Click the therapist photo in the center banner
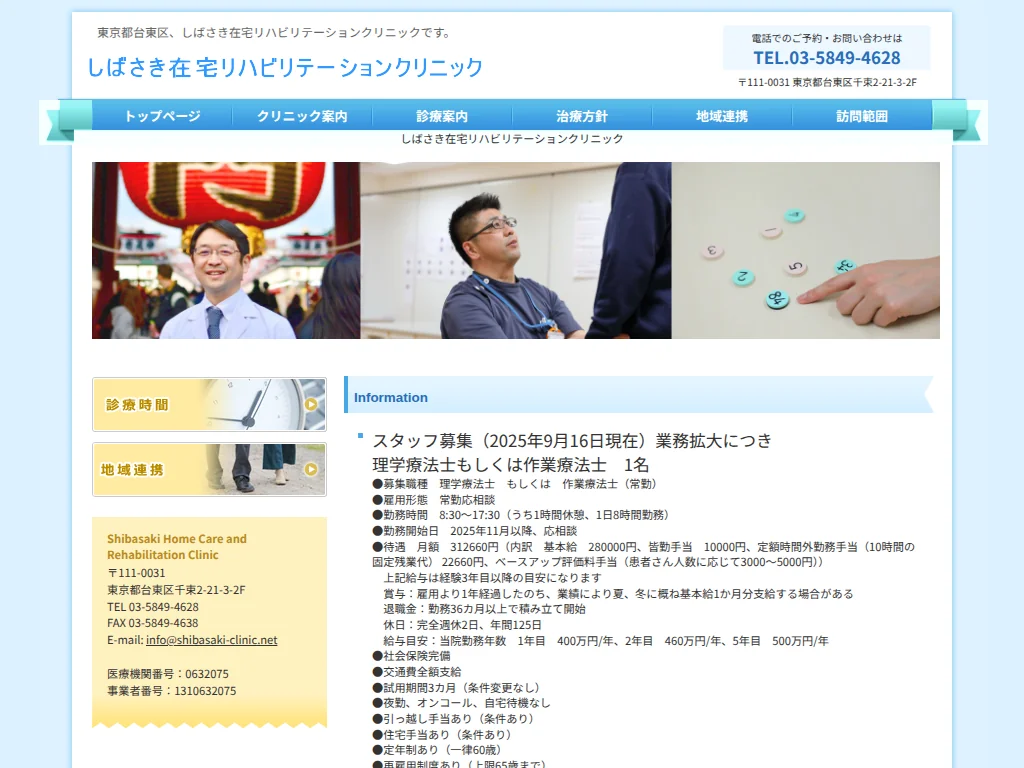This screenshot has width=1024, height=768. click(x=516, y=250)
